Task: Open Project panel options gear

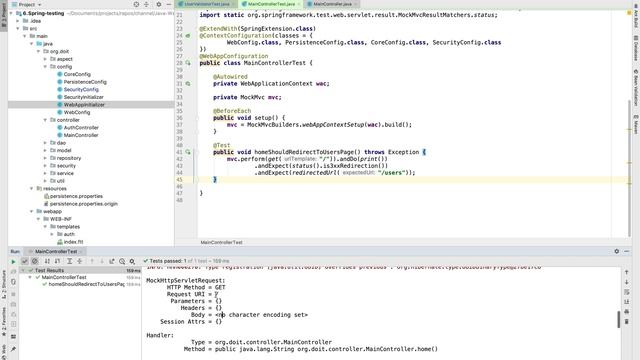Action: click(159, 4)
